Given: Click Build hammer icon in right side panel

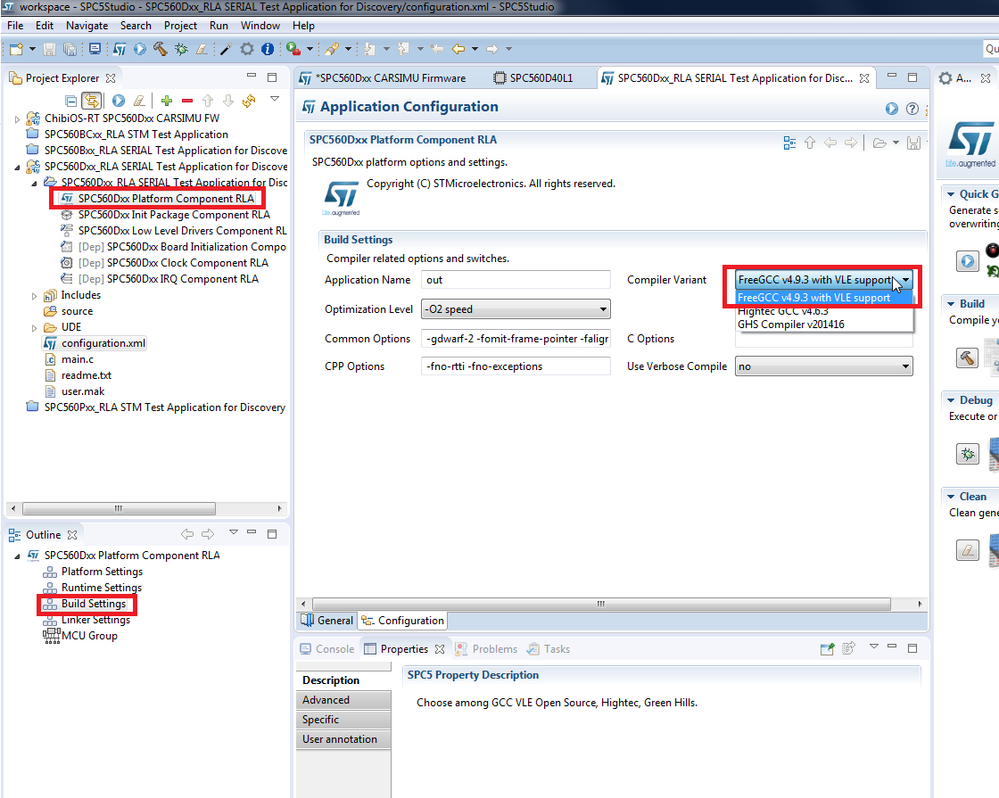Looking at the screenshot, I should click(967, 358).
